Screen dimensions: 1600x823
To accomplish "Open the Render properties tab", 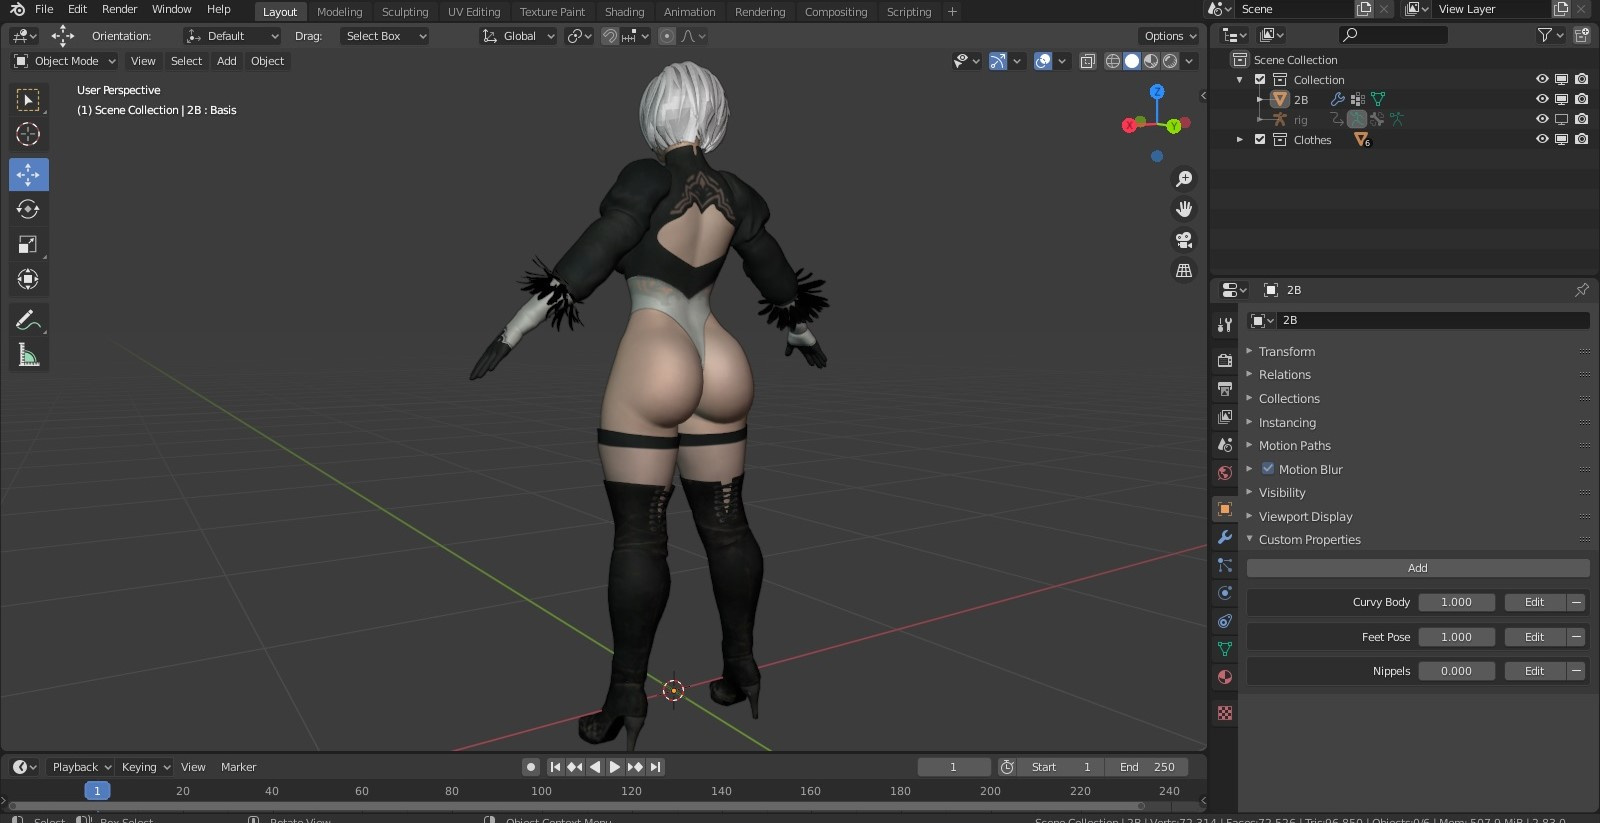I will point(1225,360).
